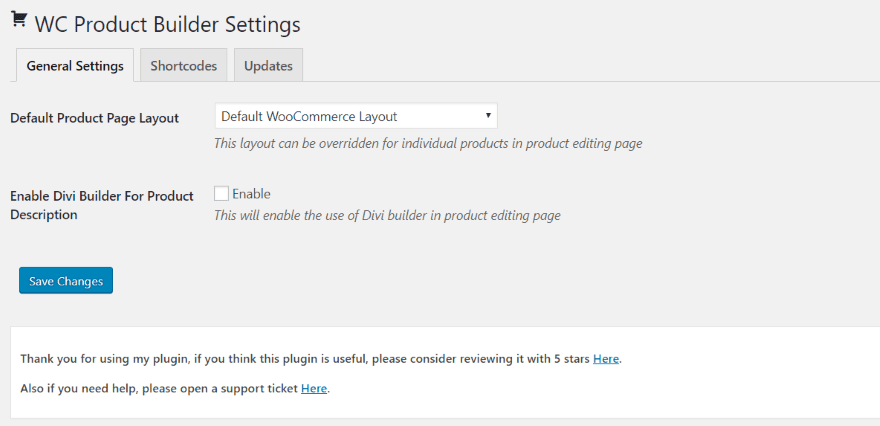Switch to the General Settings tab
This screenshot has height=426, width=880.
75,66
